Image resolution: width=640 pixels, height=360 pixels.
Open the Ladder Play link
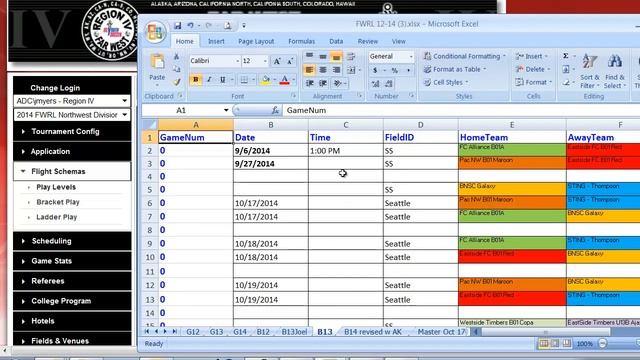coord(56,217)
